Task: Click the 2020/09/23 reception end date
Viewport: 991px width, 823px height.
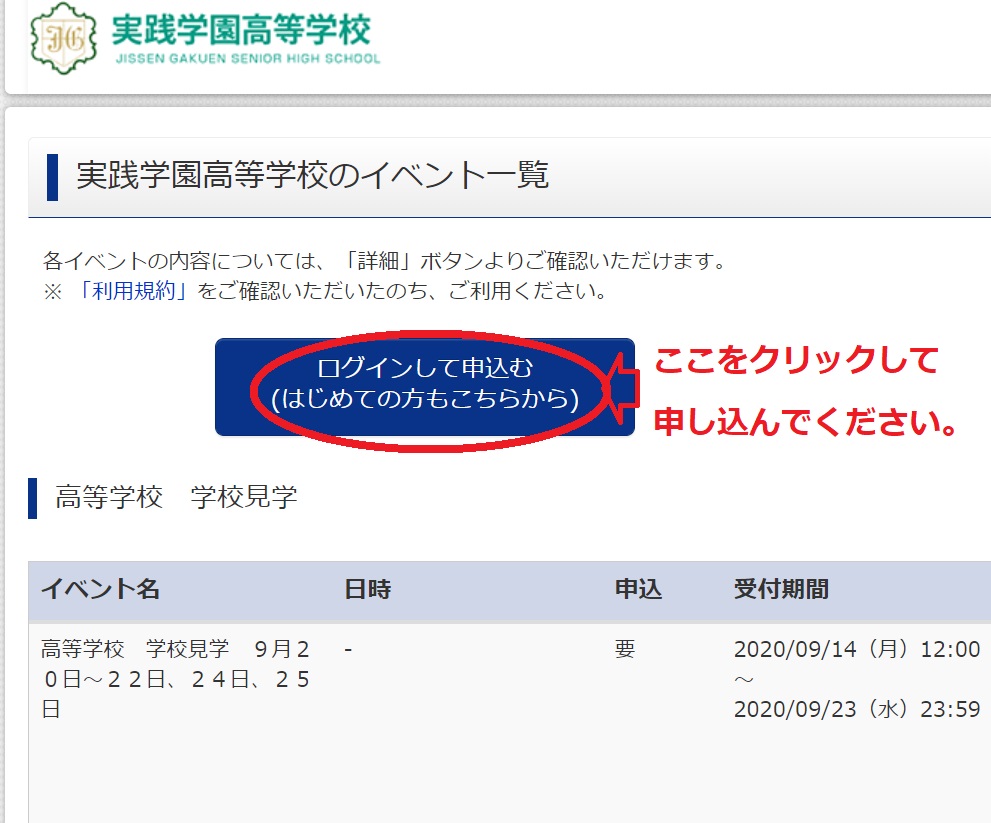Action: pyautogui.click(x=856, y=709)
